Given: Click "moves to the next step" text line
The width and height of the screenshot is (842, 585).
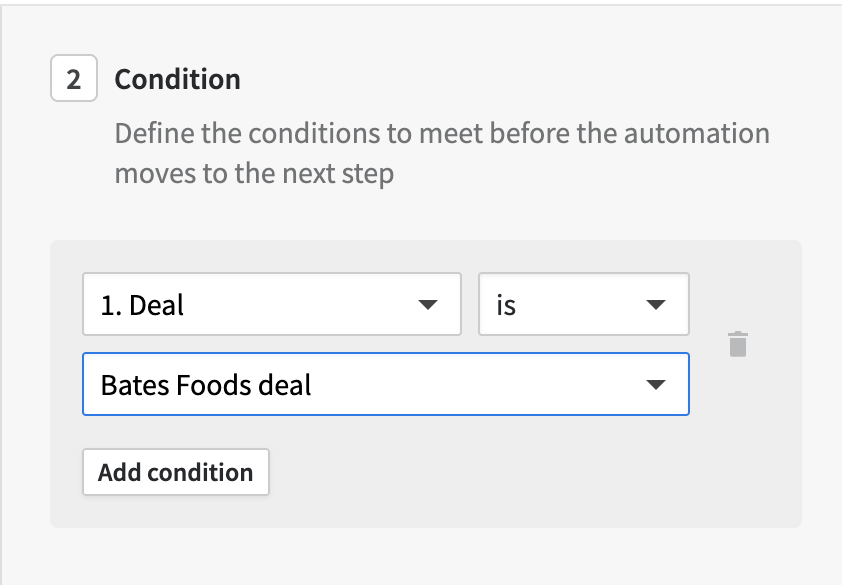Looking at the screenshot, I should (254, 173).
